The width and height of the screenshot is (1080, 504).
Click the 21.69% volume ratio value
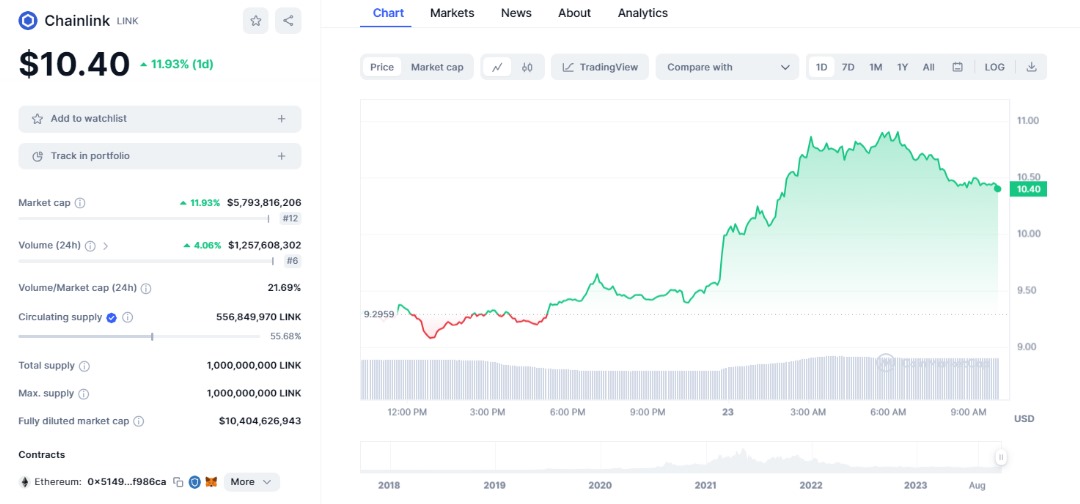[x=284, y=288]
